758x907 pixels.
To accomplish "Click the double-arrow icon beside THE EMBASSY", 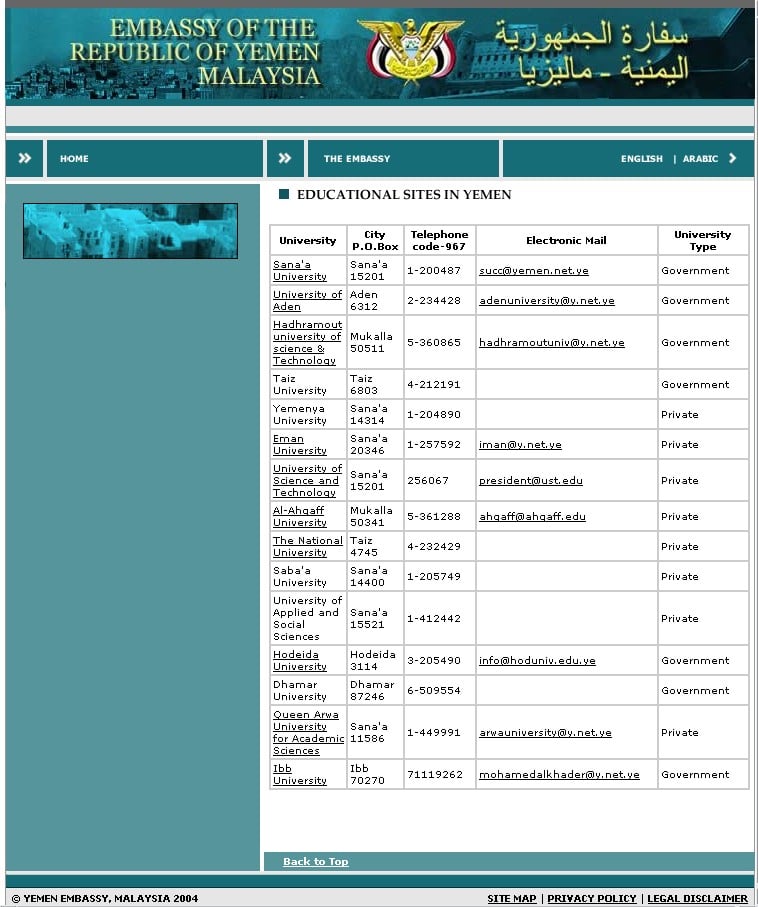I will click(285, 158).
